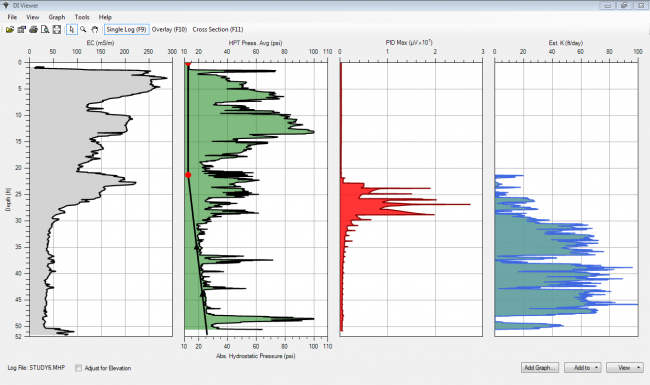Click the Print icon in the toolbar
650x385 pixels.
[x=33, y=29]
